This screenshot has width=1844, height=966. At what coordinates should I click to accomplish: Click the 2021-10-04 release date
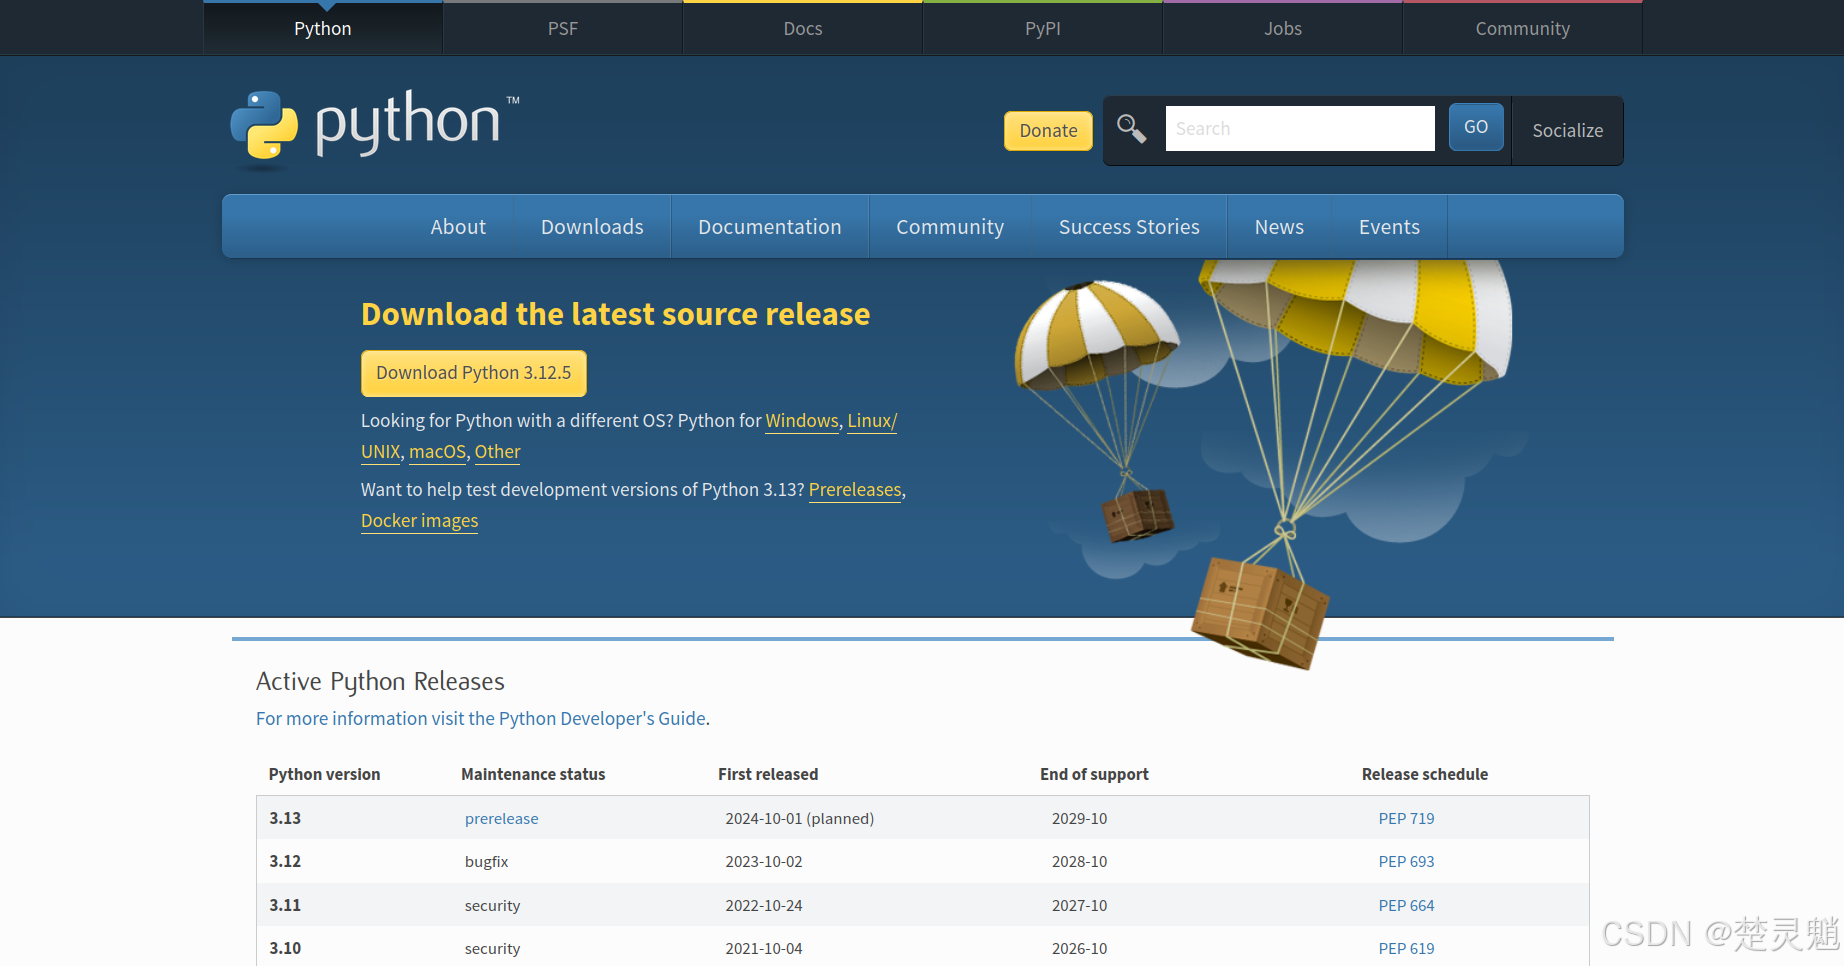click(764, 949)
